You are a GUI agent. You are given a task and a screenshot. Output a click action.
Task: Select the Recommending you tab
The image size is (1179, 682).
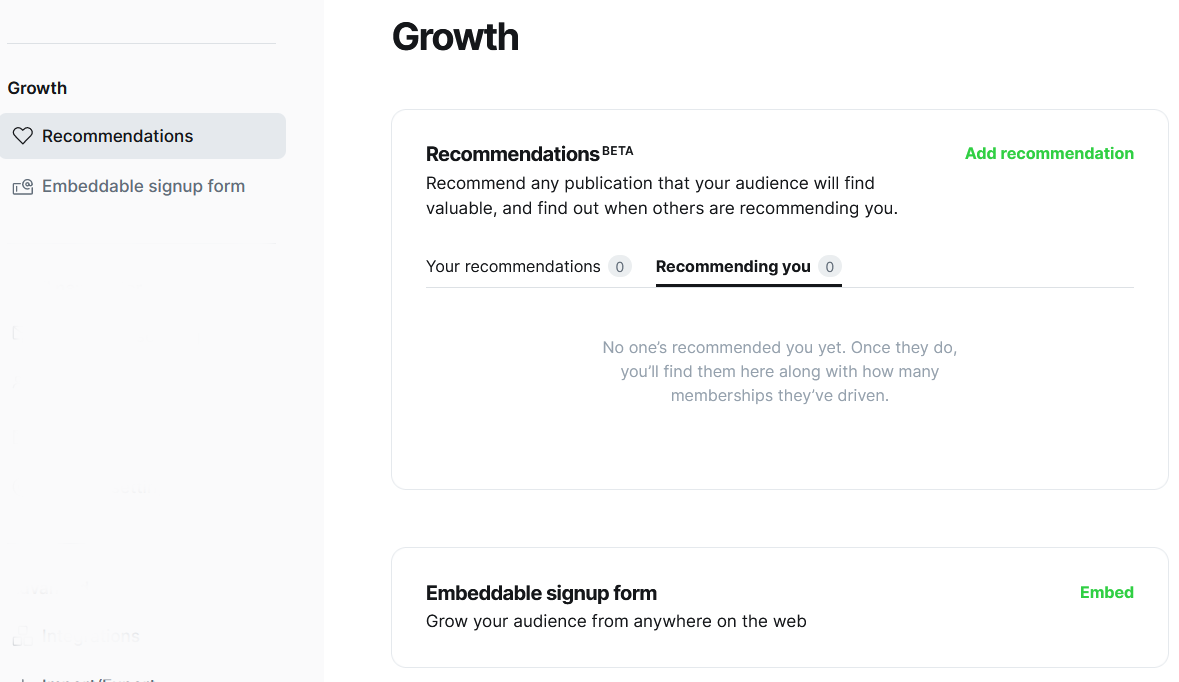click(x=733, y=266)
